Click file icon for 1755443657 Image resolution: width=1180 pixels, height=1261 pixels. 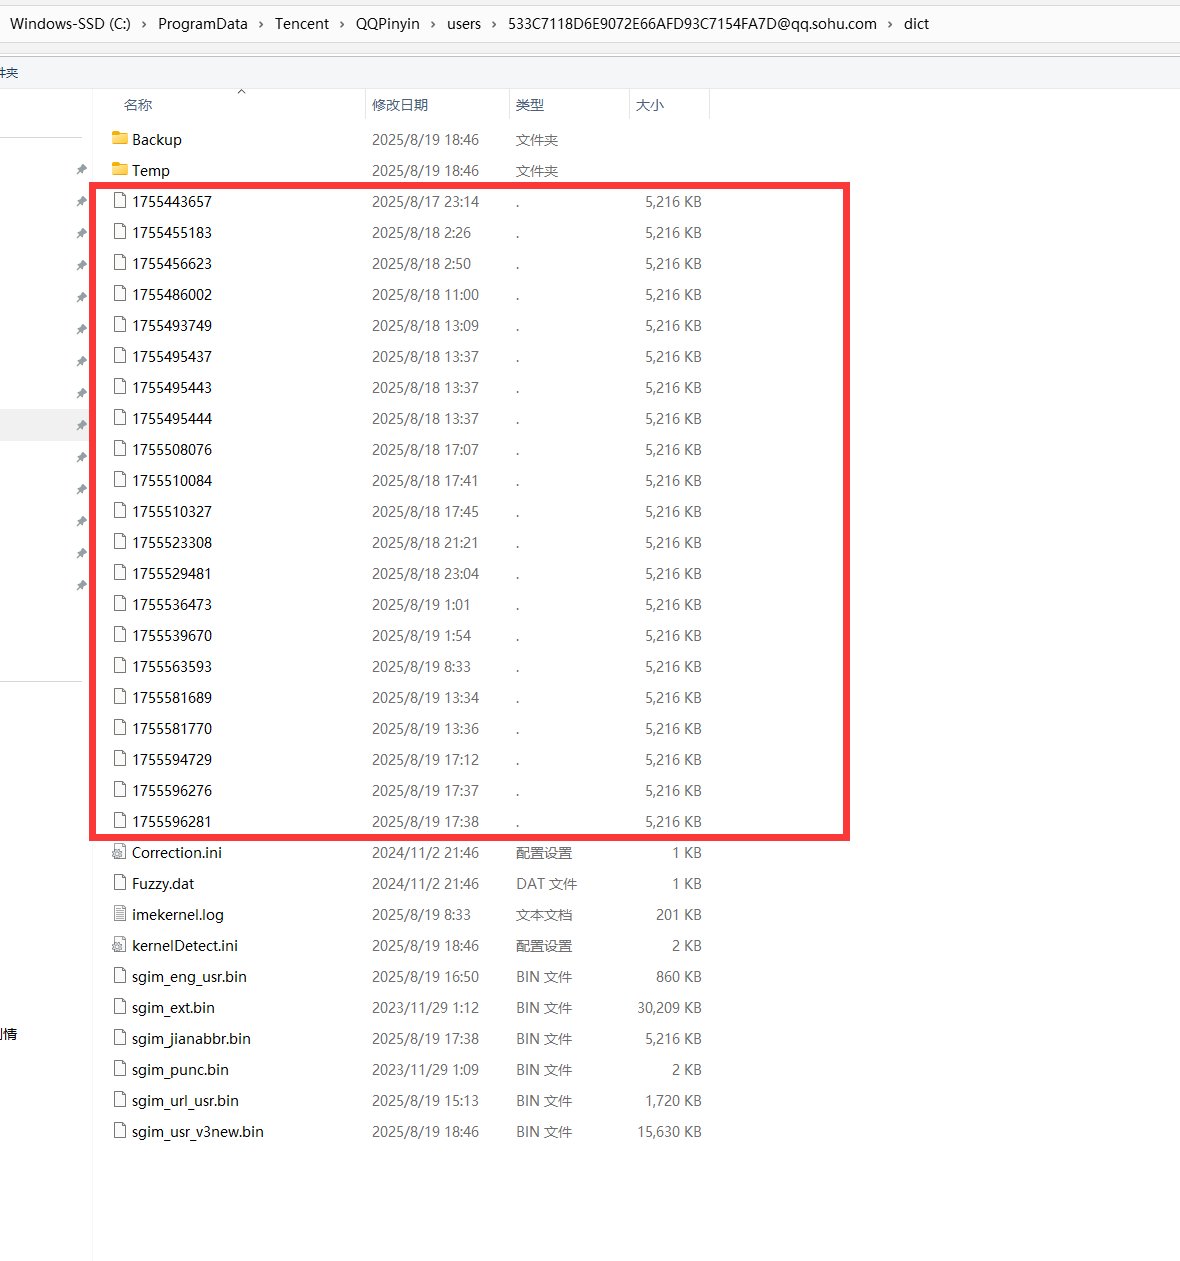(x=120, y=201)
